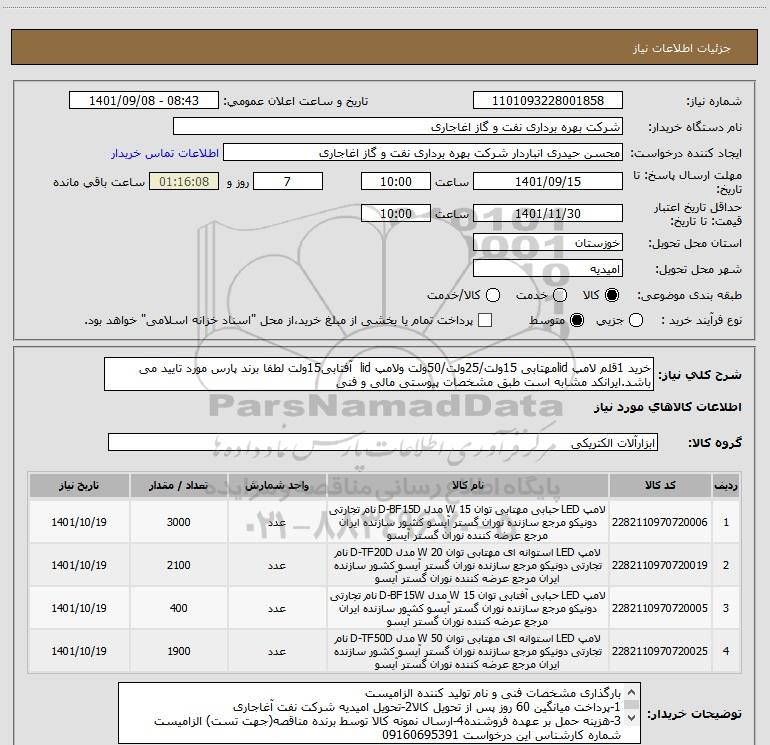Click the response deadline time field 10:00
The height and width of the screenshot is (745, 770).
(396, 181)
